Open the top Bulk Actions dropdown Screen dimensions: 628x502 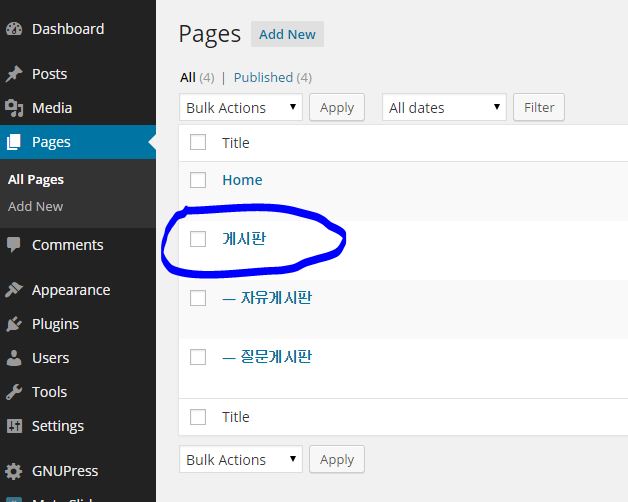[241, 108]
